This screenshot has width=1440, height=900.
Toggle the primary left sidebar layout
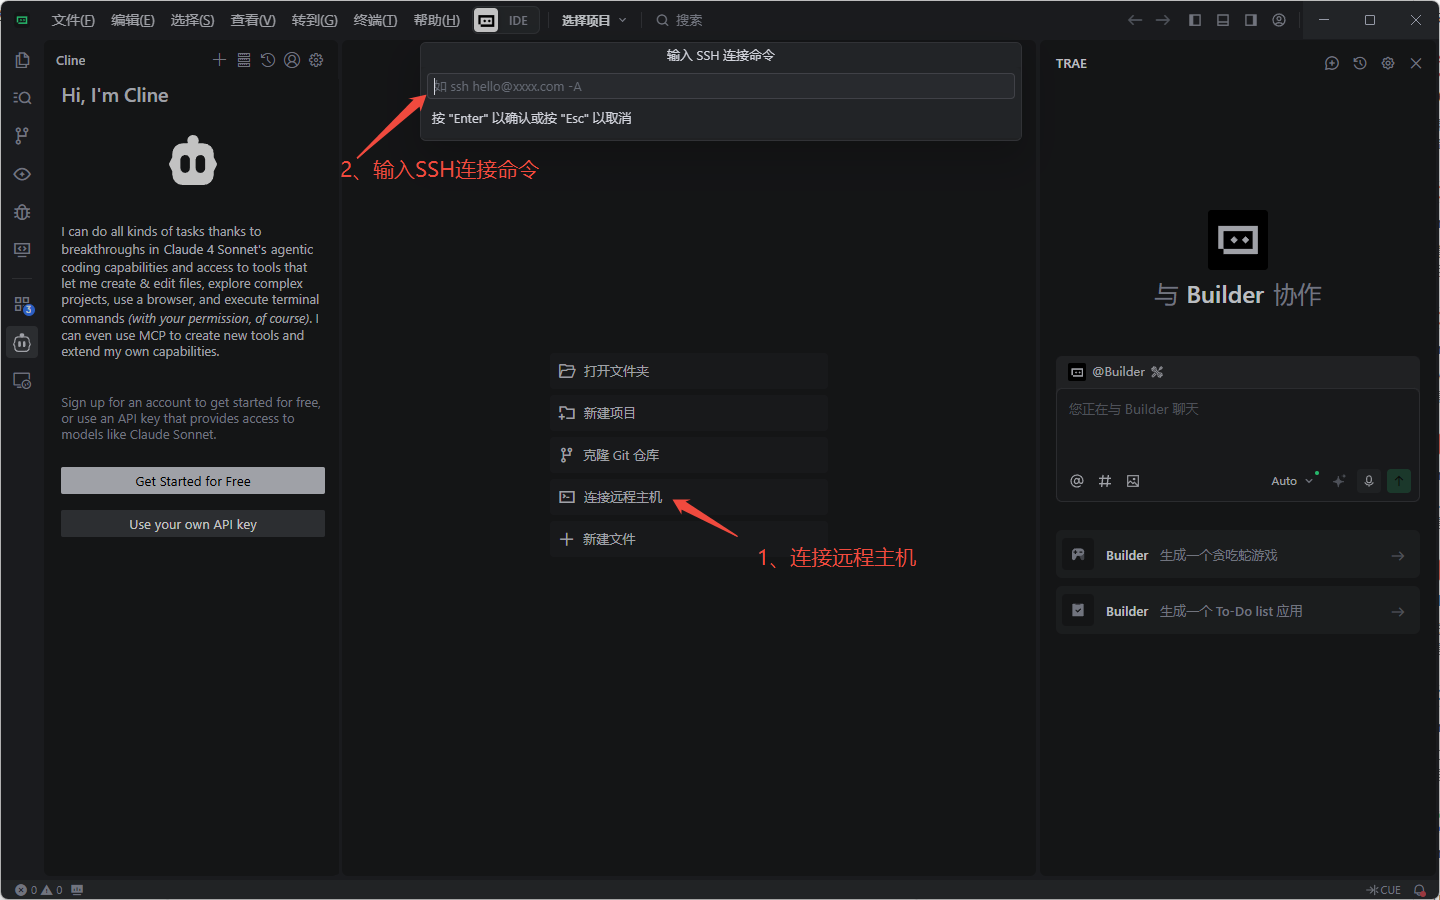pyautogui.click(x=1195, y=20)
